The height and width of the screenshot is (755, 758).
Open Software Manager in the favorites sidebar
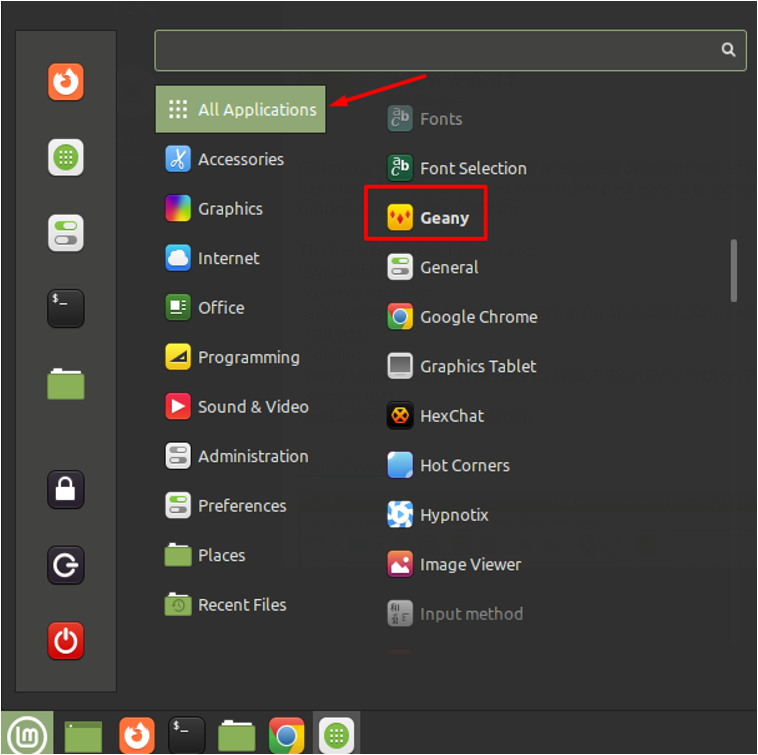[66, 157]
